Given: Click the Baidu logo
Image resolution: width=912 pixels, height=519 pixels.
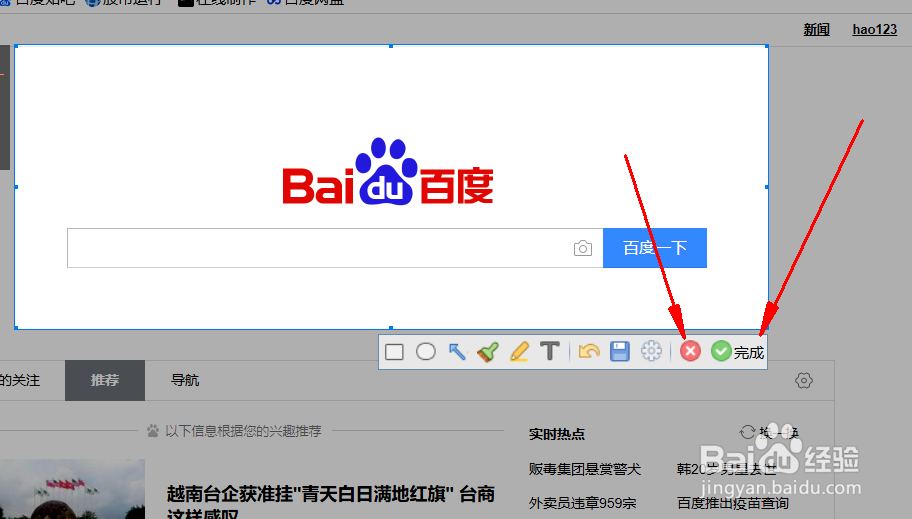Looking at the screenshot, I should point(388,172).
